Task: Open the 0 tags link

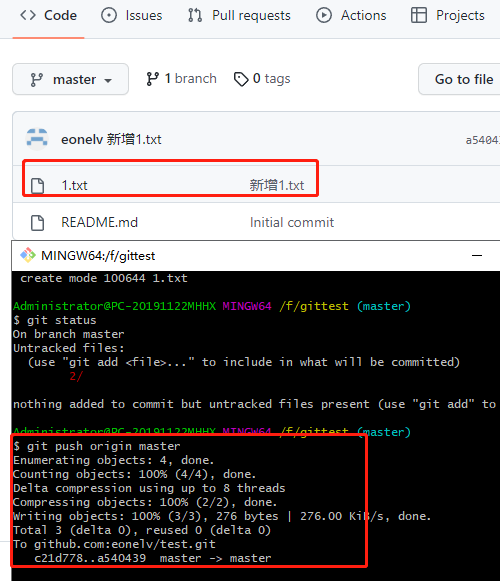Action: click(x=262, y=79)
